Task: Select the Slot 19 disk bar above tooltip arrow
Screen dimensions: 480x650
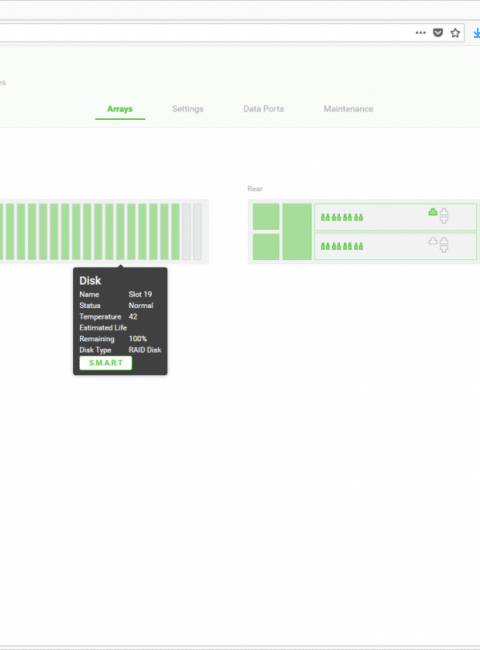Action: [120, 232]
